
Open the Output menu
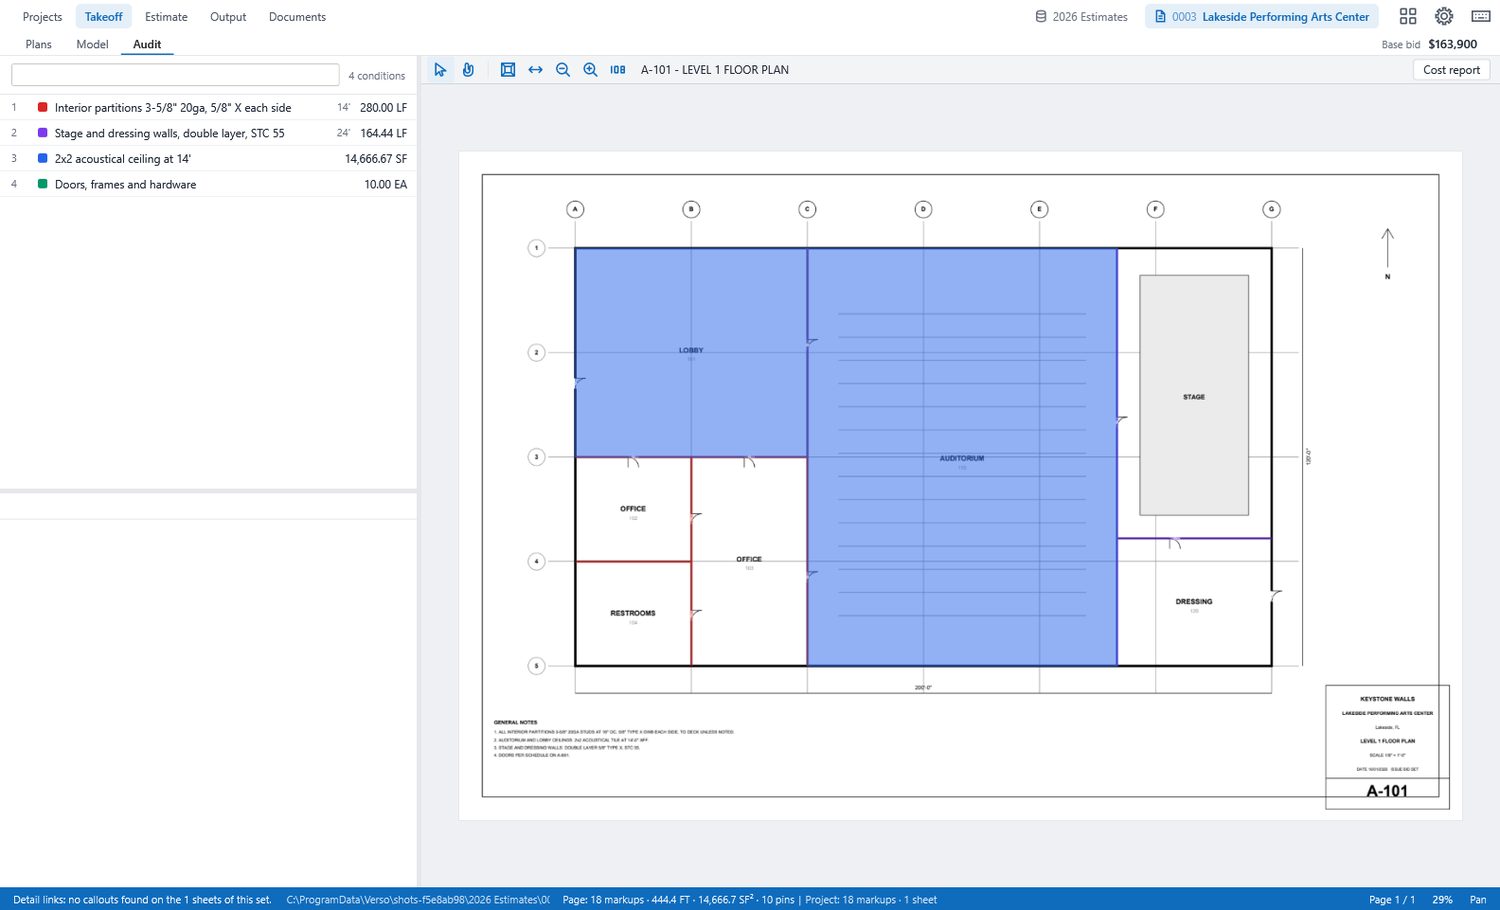coord(228,17)
